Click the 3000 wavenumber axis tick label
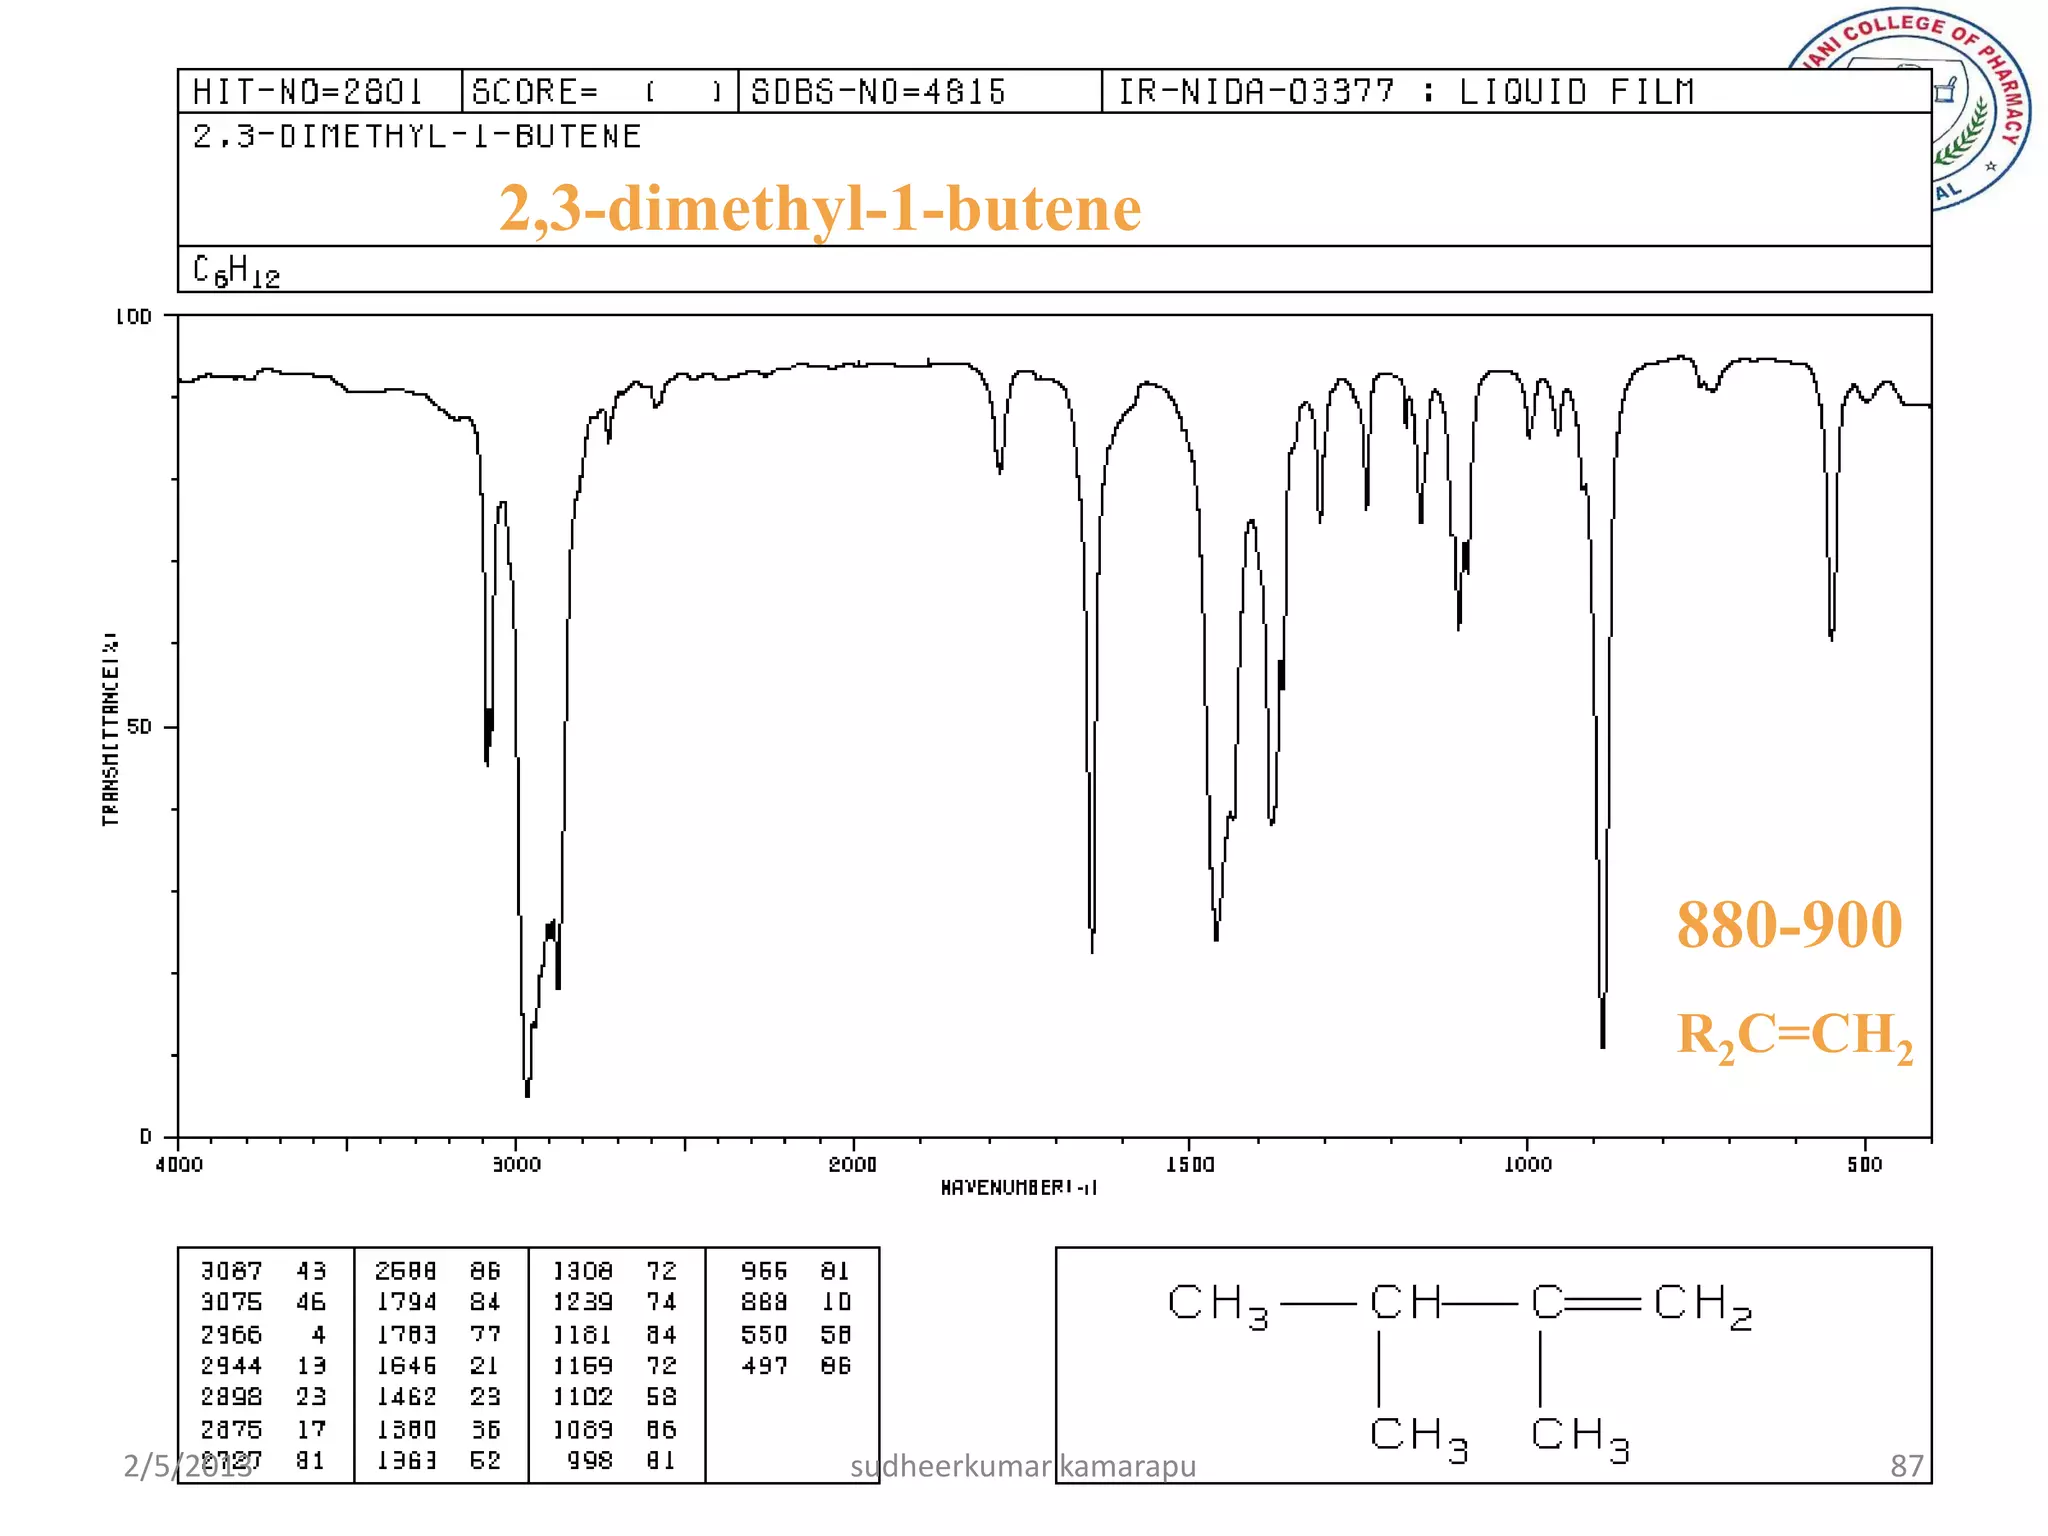This screenshot has width=2048, height=1536. [x=516, y=1164]
